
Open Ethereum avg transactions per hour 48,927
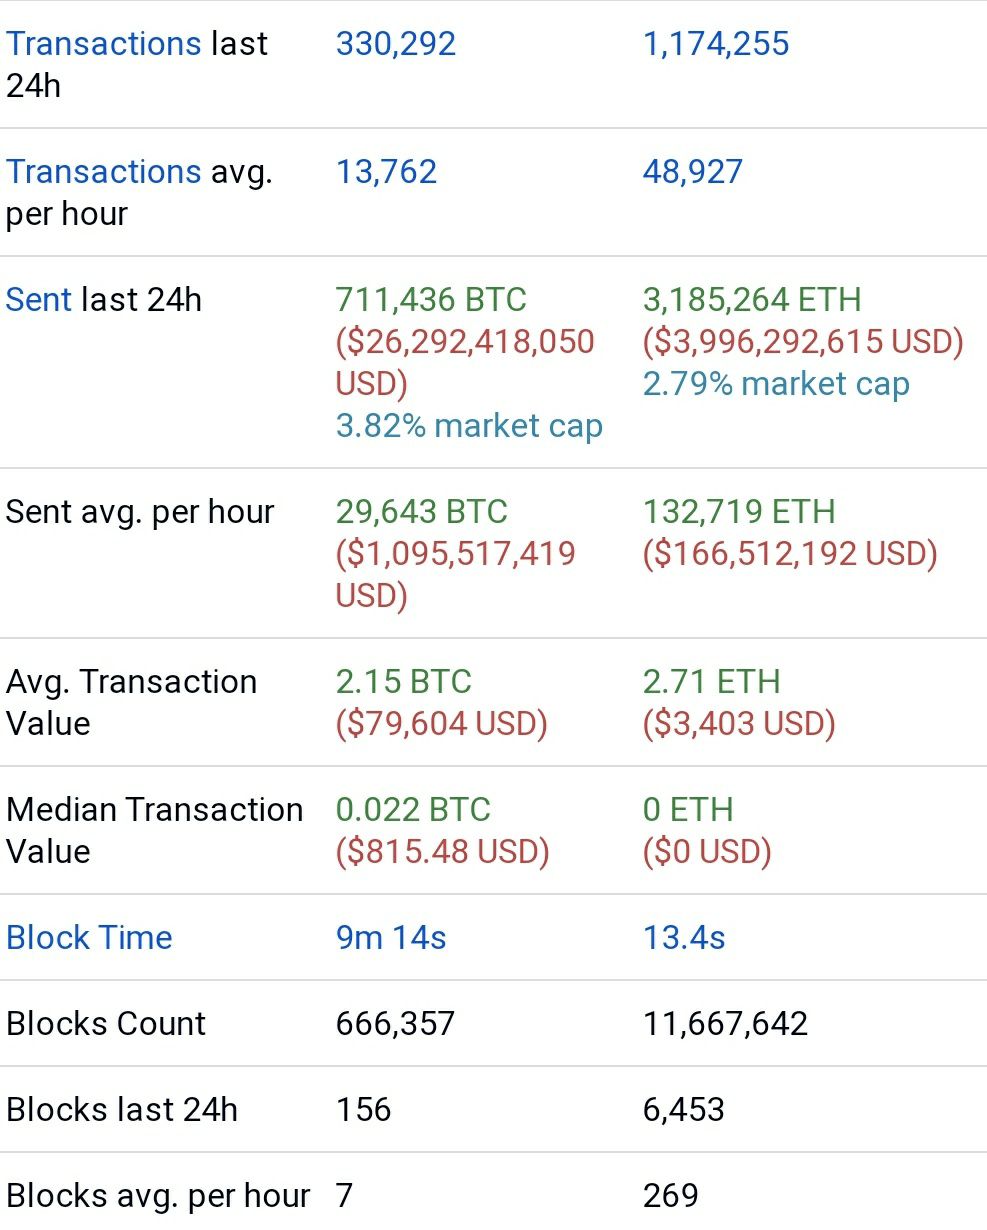coord(693,172)
